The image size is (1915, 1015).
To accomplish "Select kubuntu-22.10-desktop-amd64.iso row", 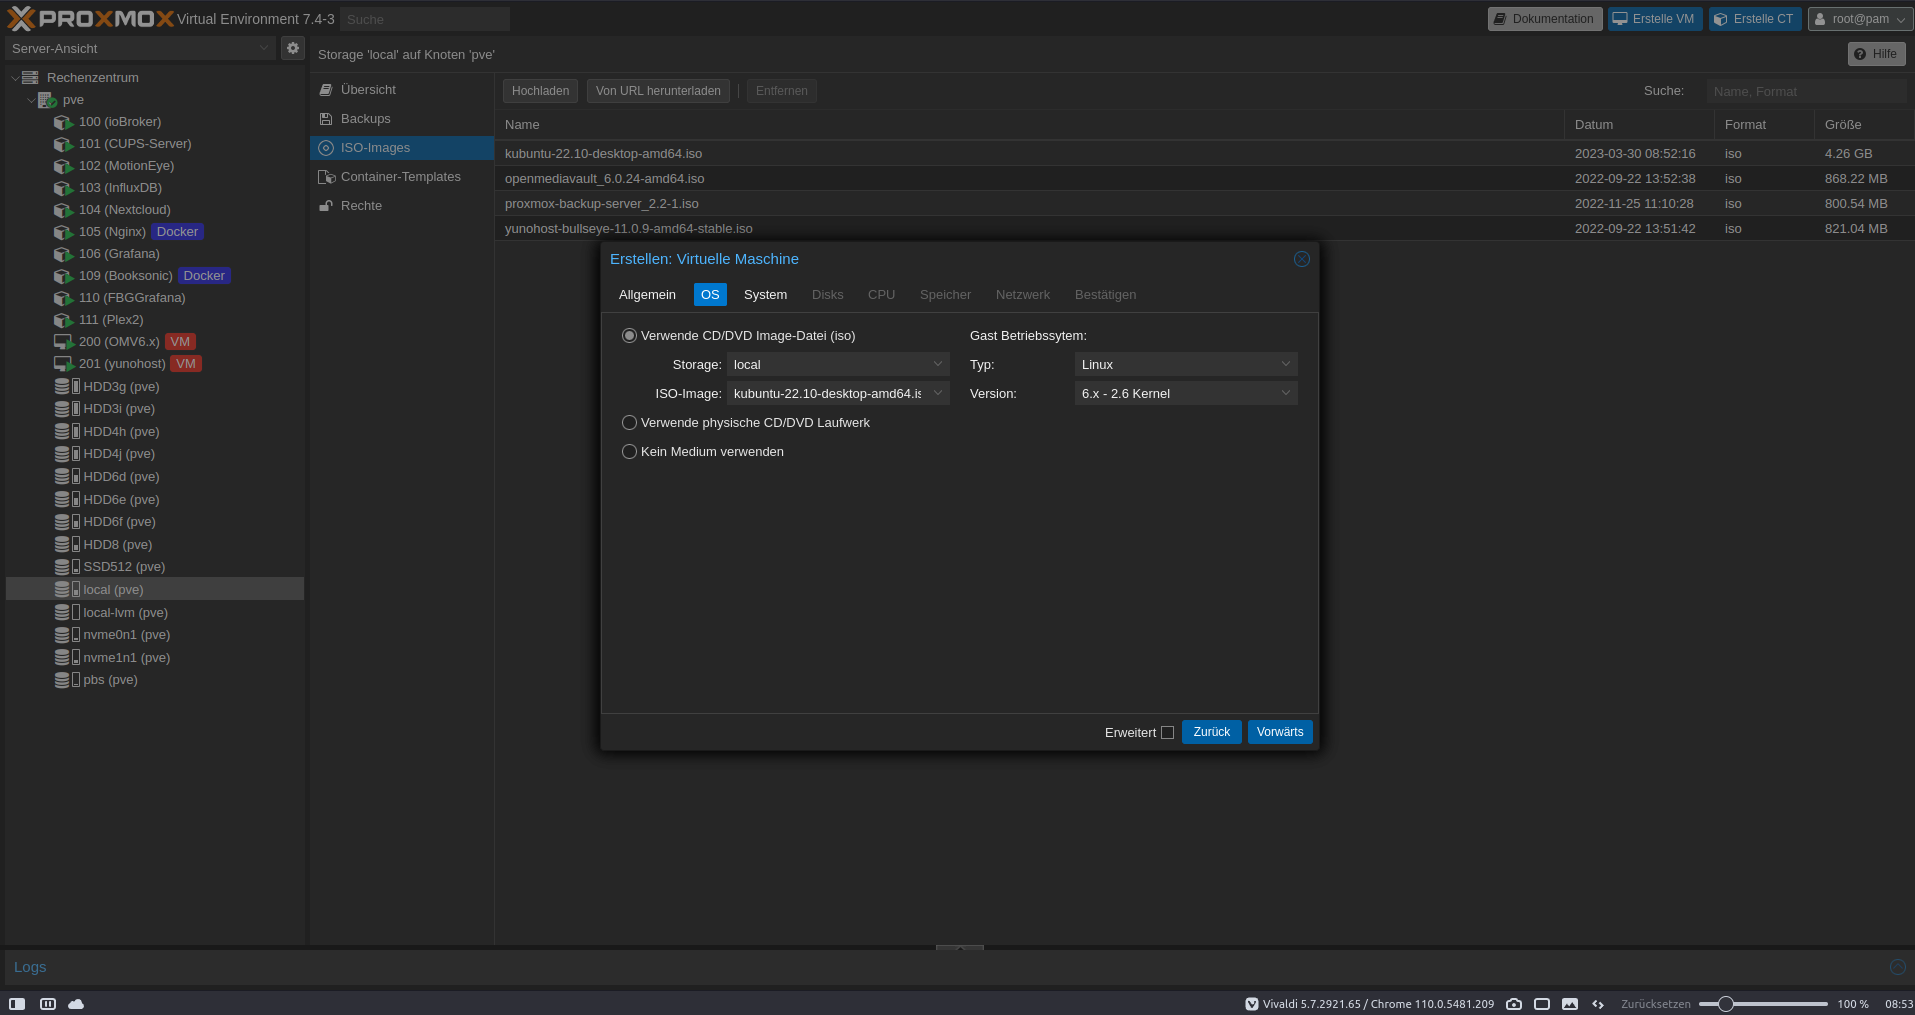I will 1204,154.
